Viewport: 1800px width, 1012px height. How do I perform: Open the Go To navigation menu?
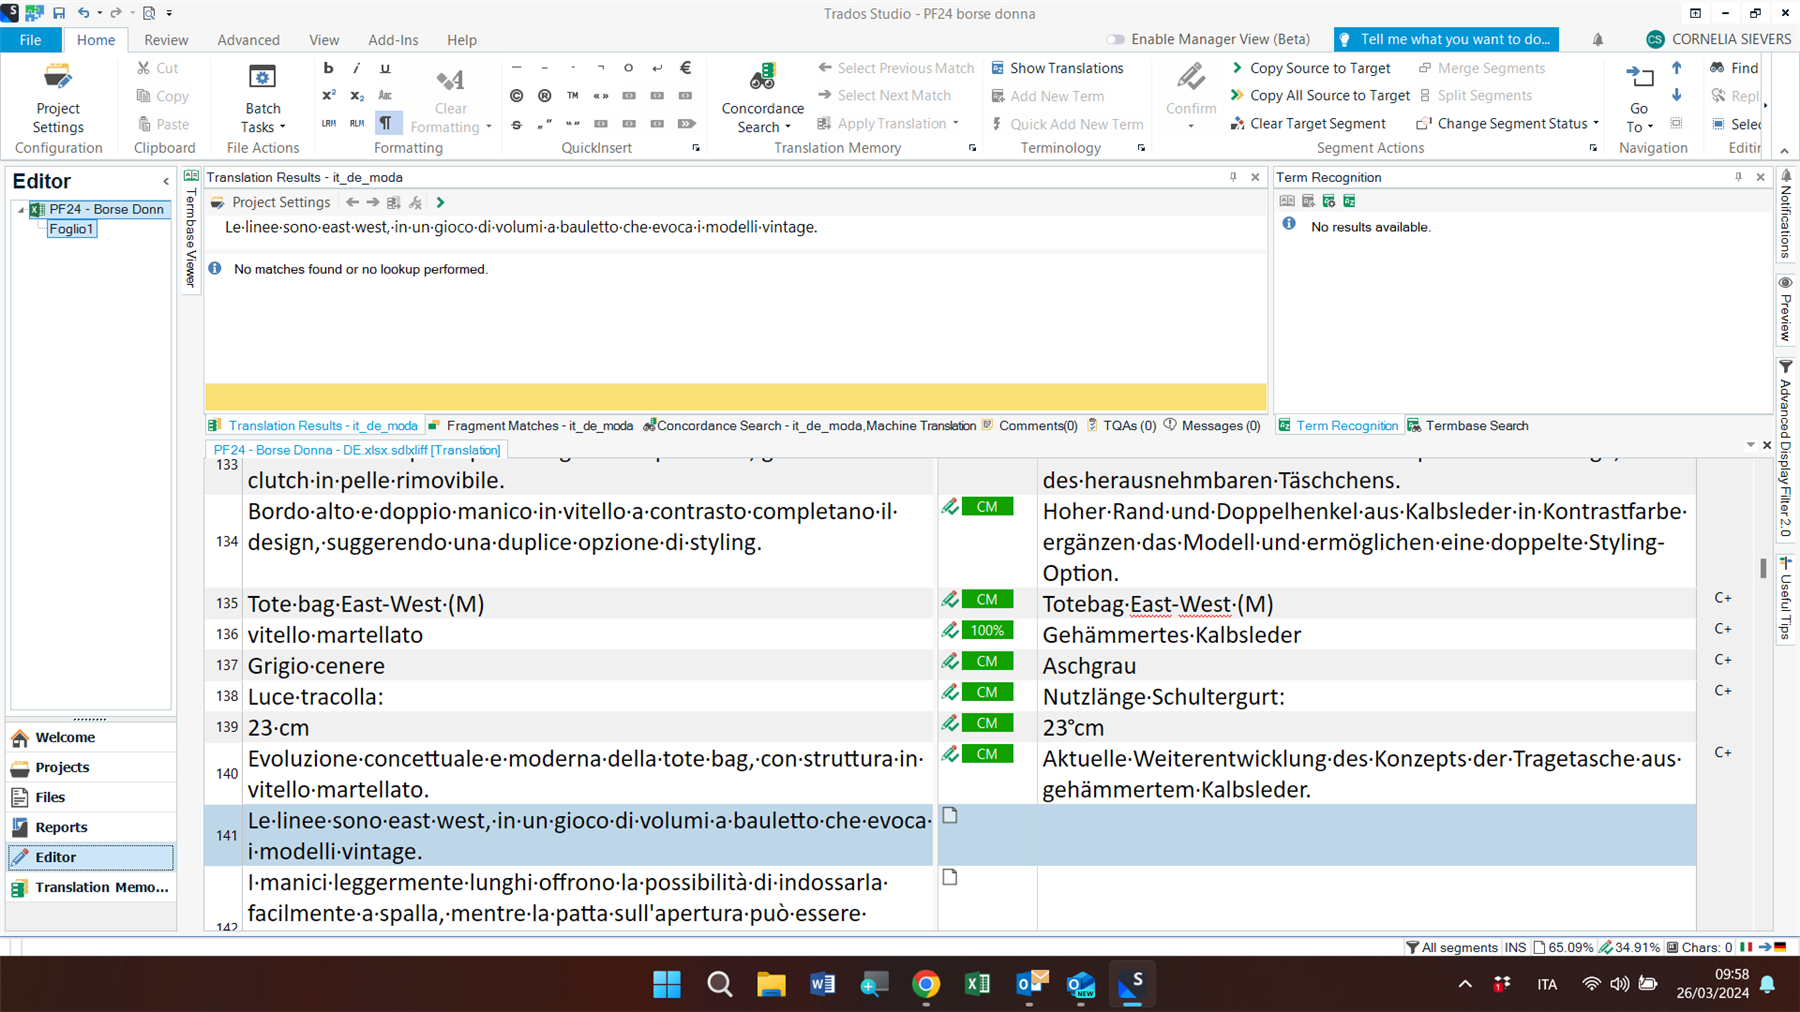pyautogui.click(x=1639, y=98)
